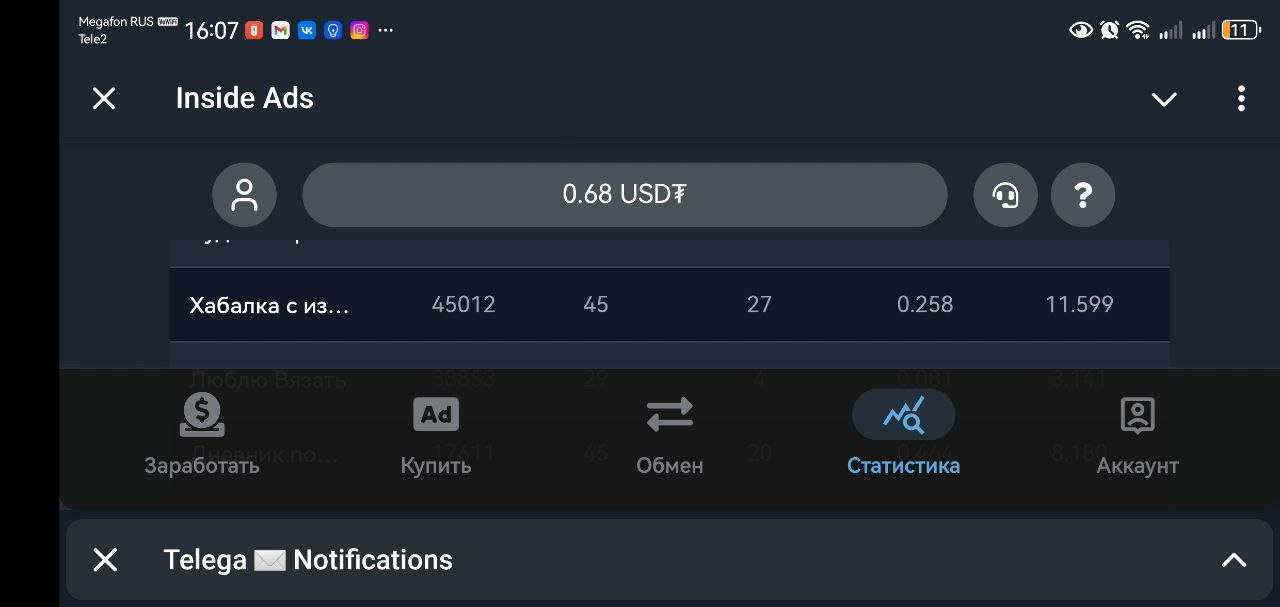Tap the 0.68 USD₮ balance bar

point(624,194)
